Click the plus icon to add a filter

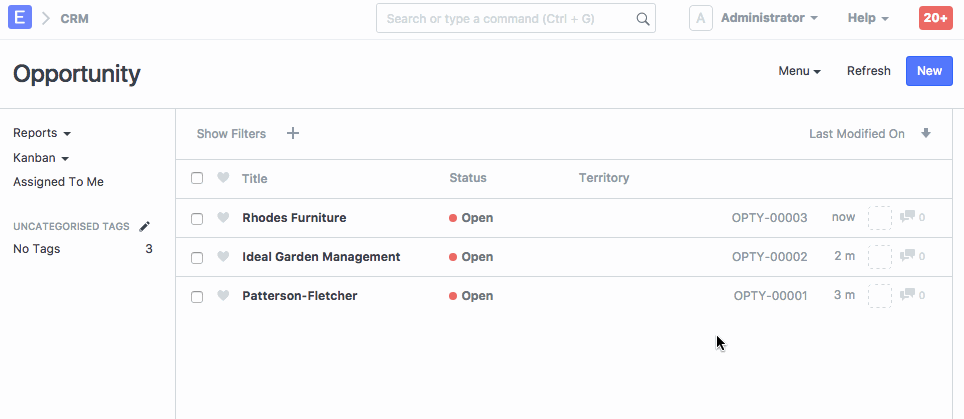[293, 133]
